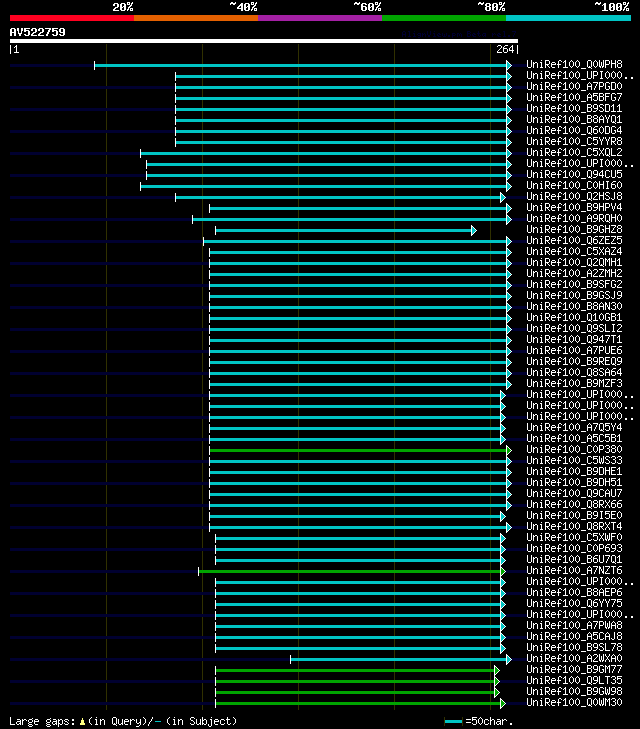Open hit UniRef100_C0P693

[574, 549]
